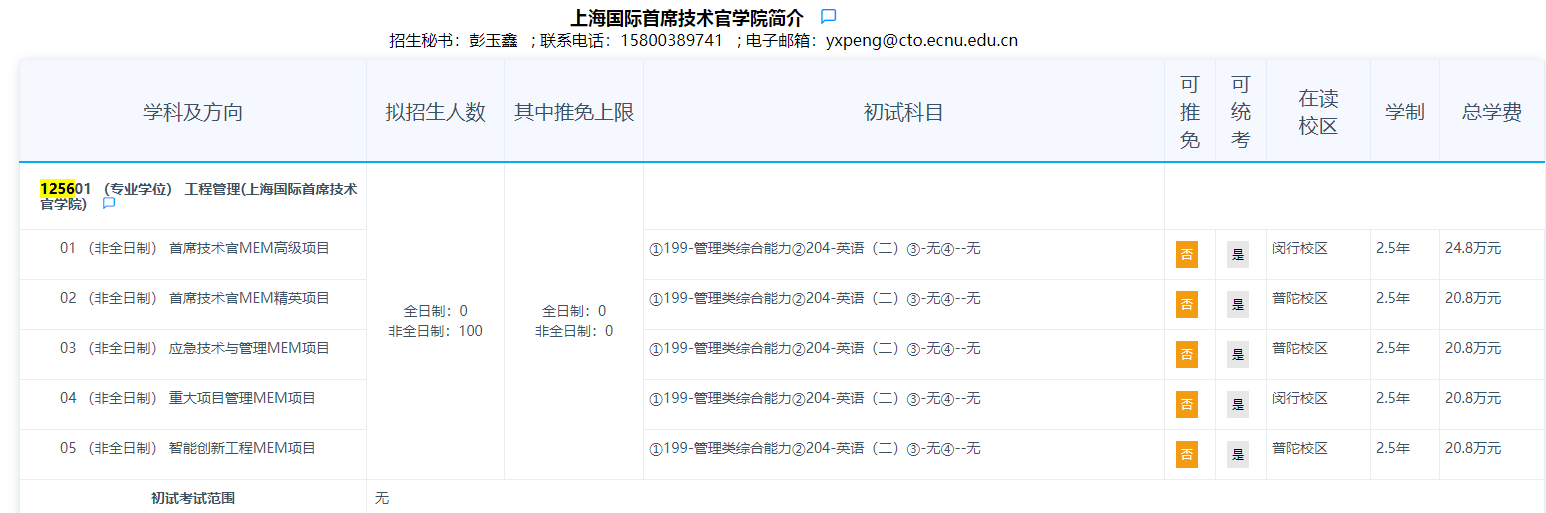The image size is (1546, 513).
Task: Open the comment icon after 工程管理 program name
Action: 109,204
